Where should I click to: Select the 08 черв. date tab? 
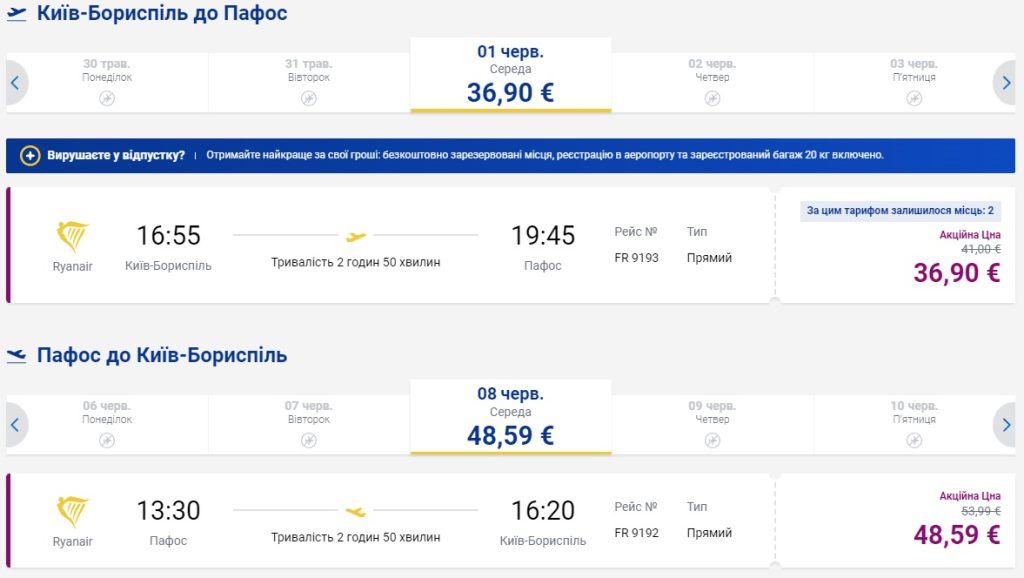click(x=510, y=417)
